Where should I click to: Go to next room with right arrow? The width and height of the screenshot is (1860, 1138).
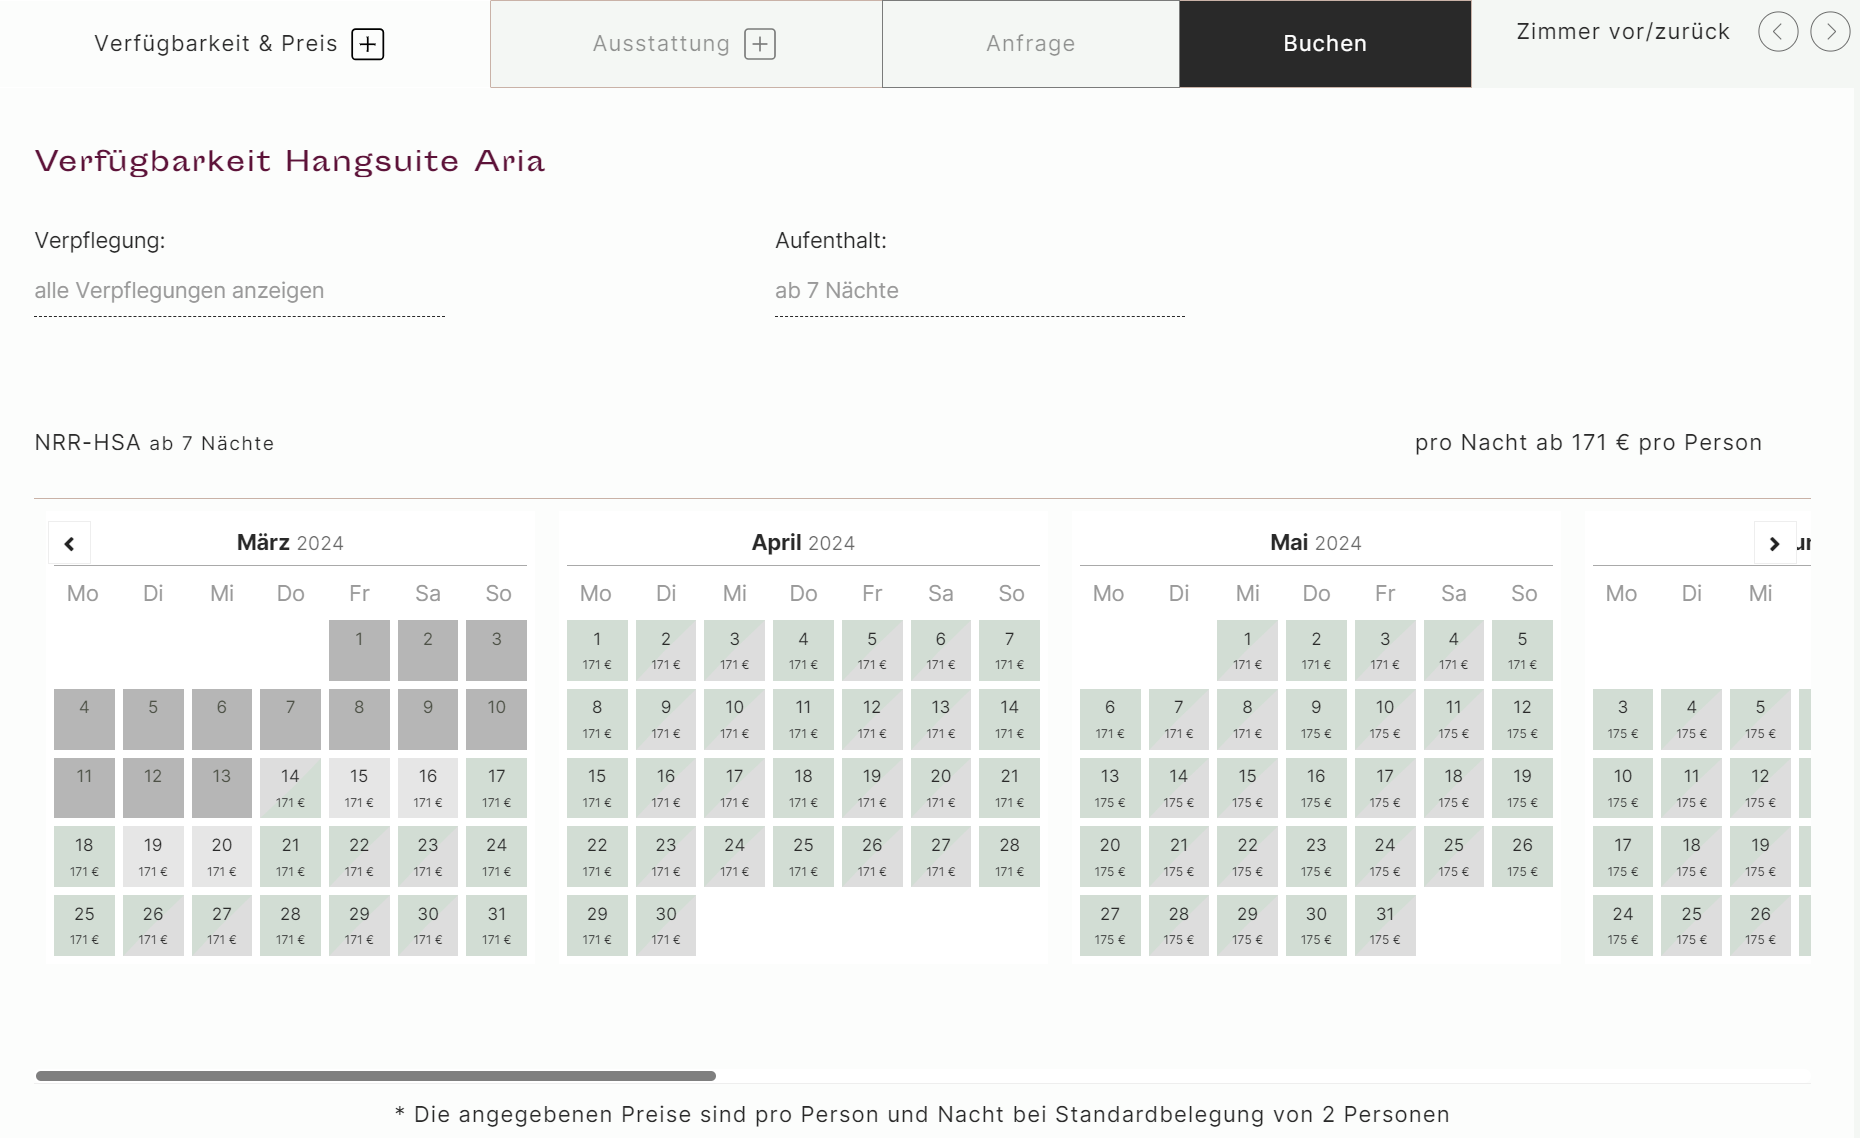point(1829,32)
